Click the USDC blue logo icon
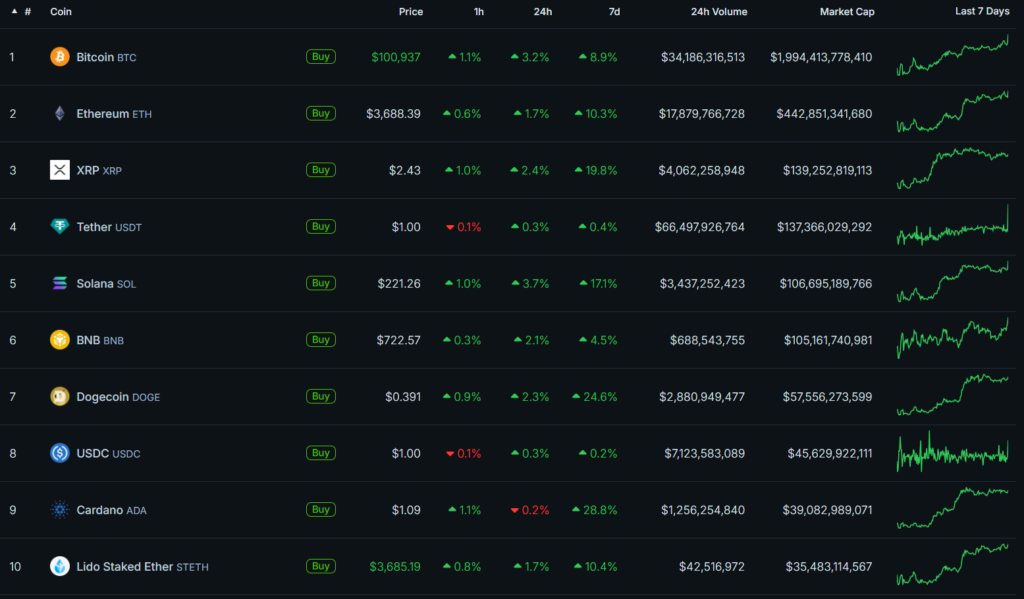 tap(60, 453)
